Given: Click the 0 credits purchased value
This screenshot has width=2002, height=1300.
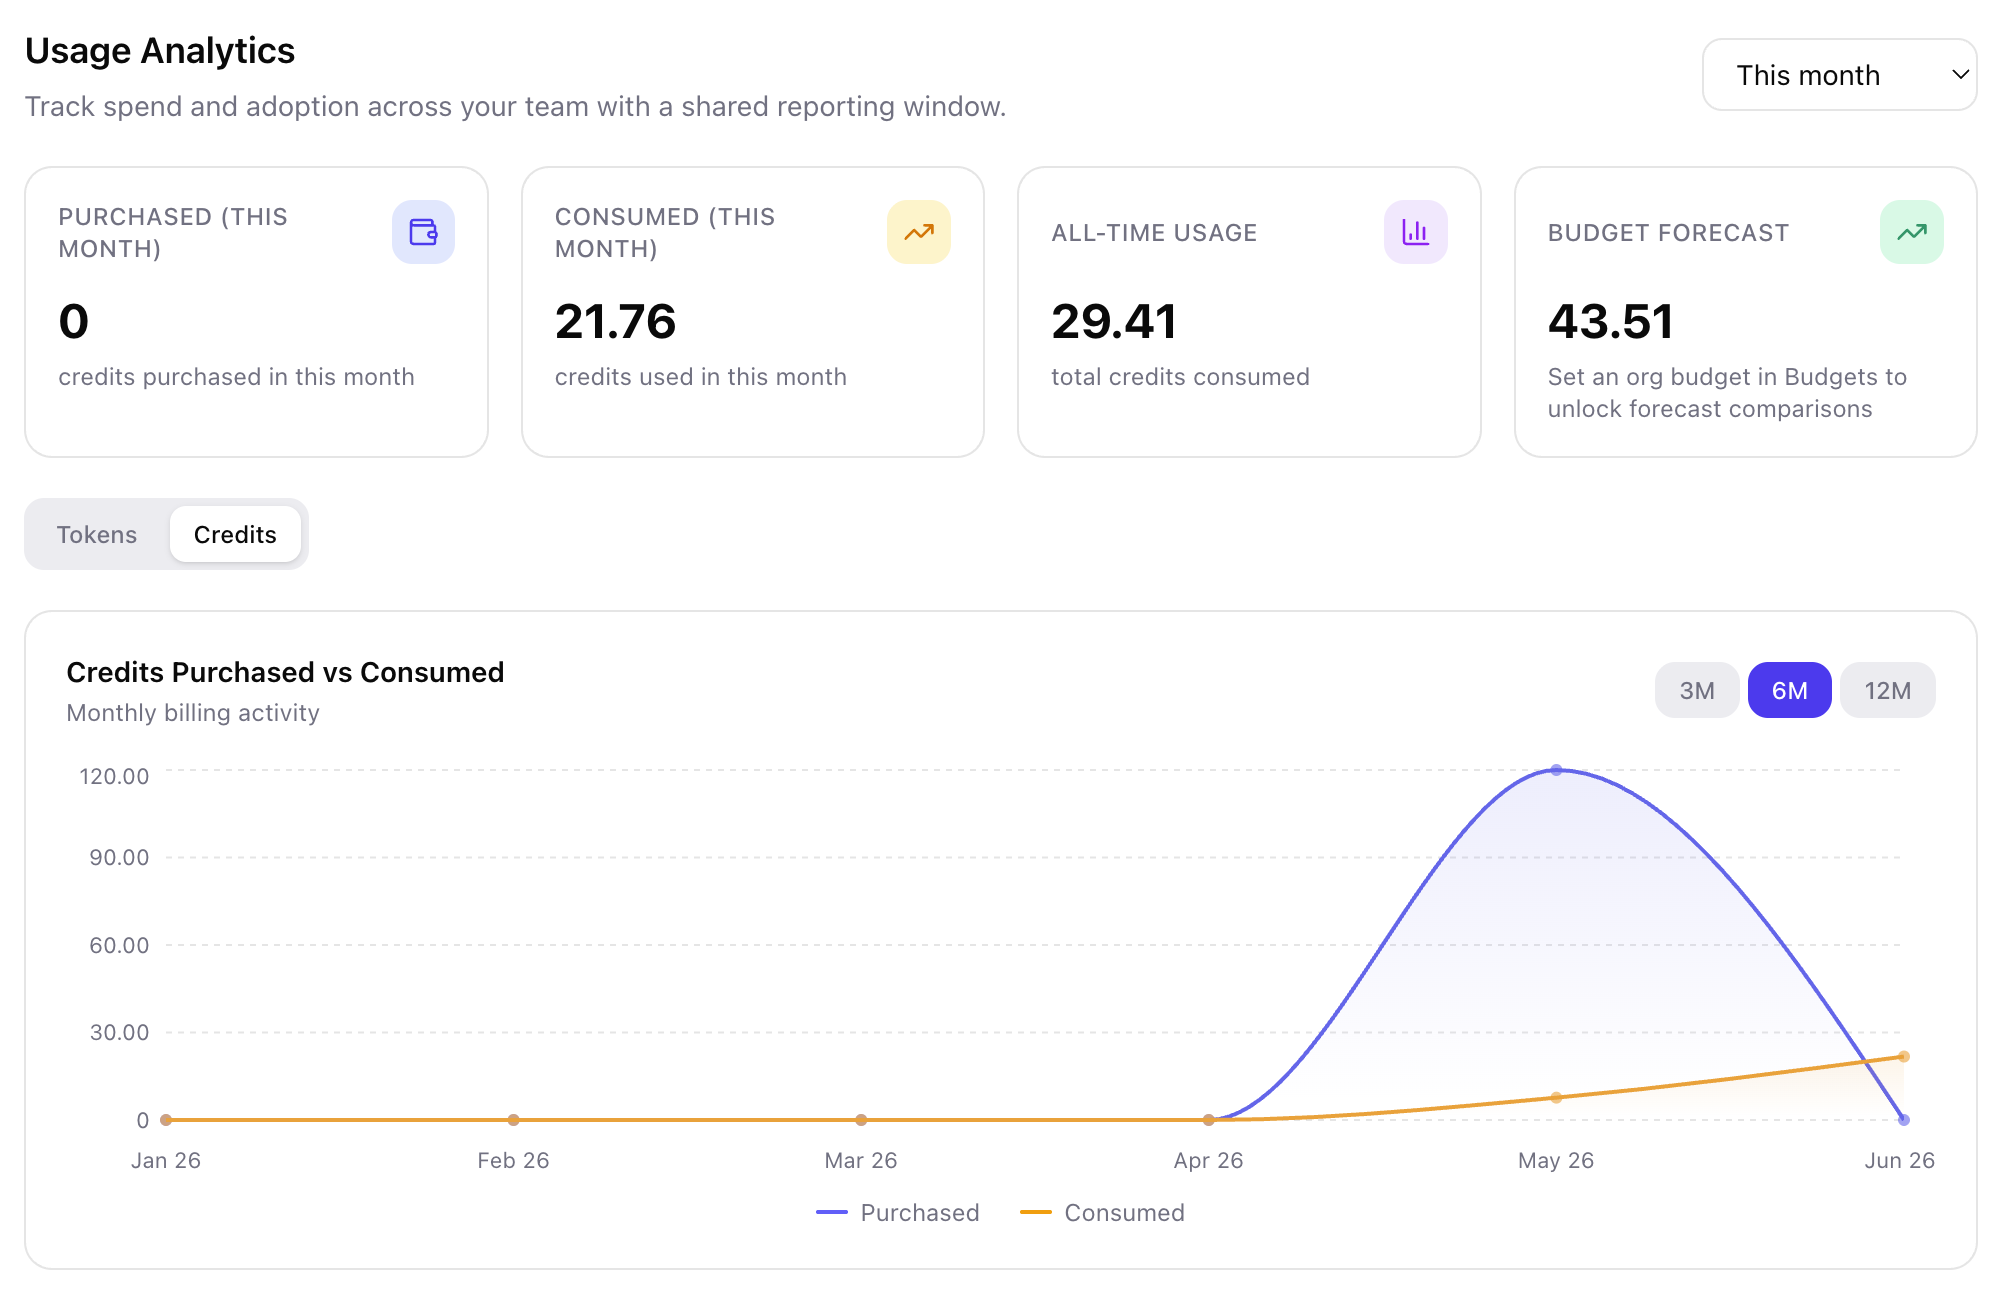Looking at the screenshot, I should pos(74,322).
